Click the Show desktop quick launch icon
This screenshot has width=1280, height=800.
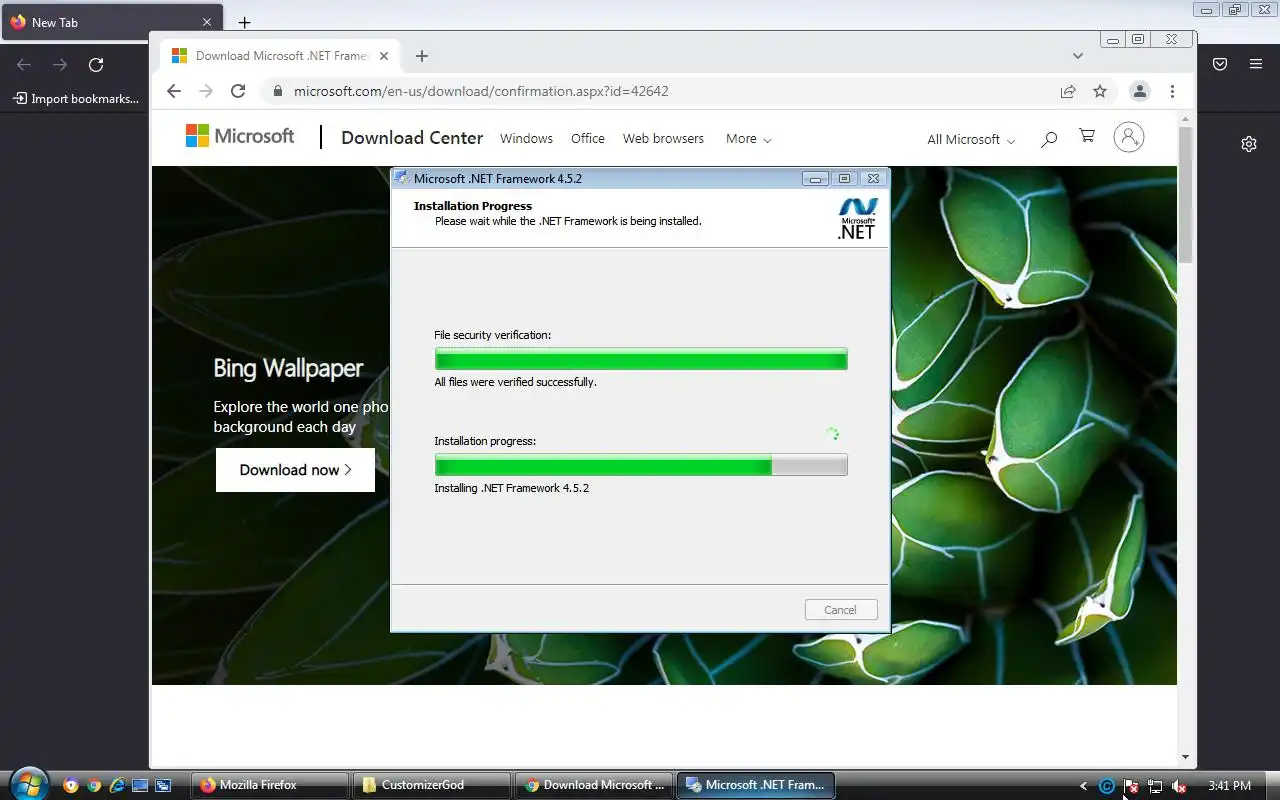click(x=140, y=785)
